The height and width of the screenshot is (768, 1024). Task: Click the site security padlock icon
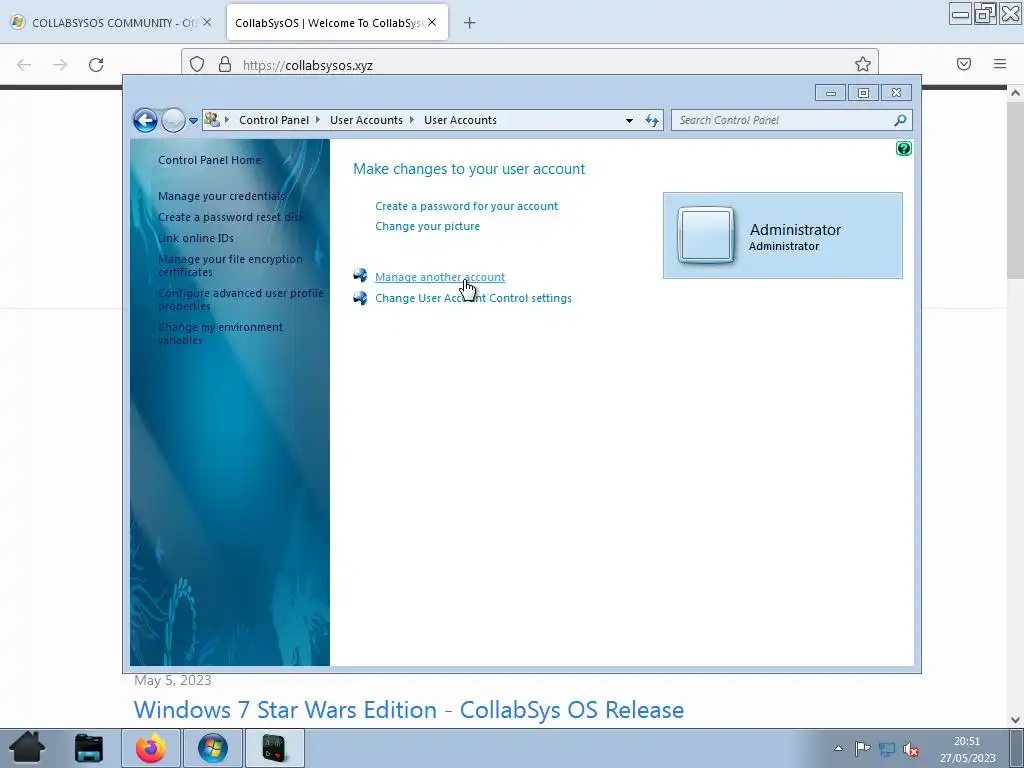pyautogui.click(x=225, y=64)
